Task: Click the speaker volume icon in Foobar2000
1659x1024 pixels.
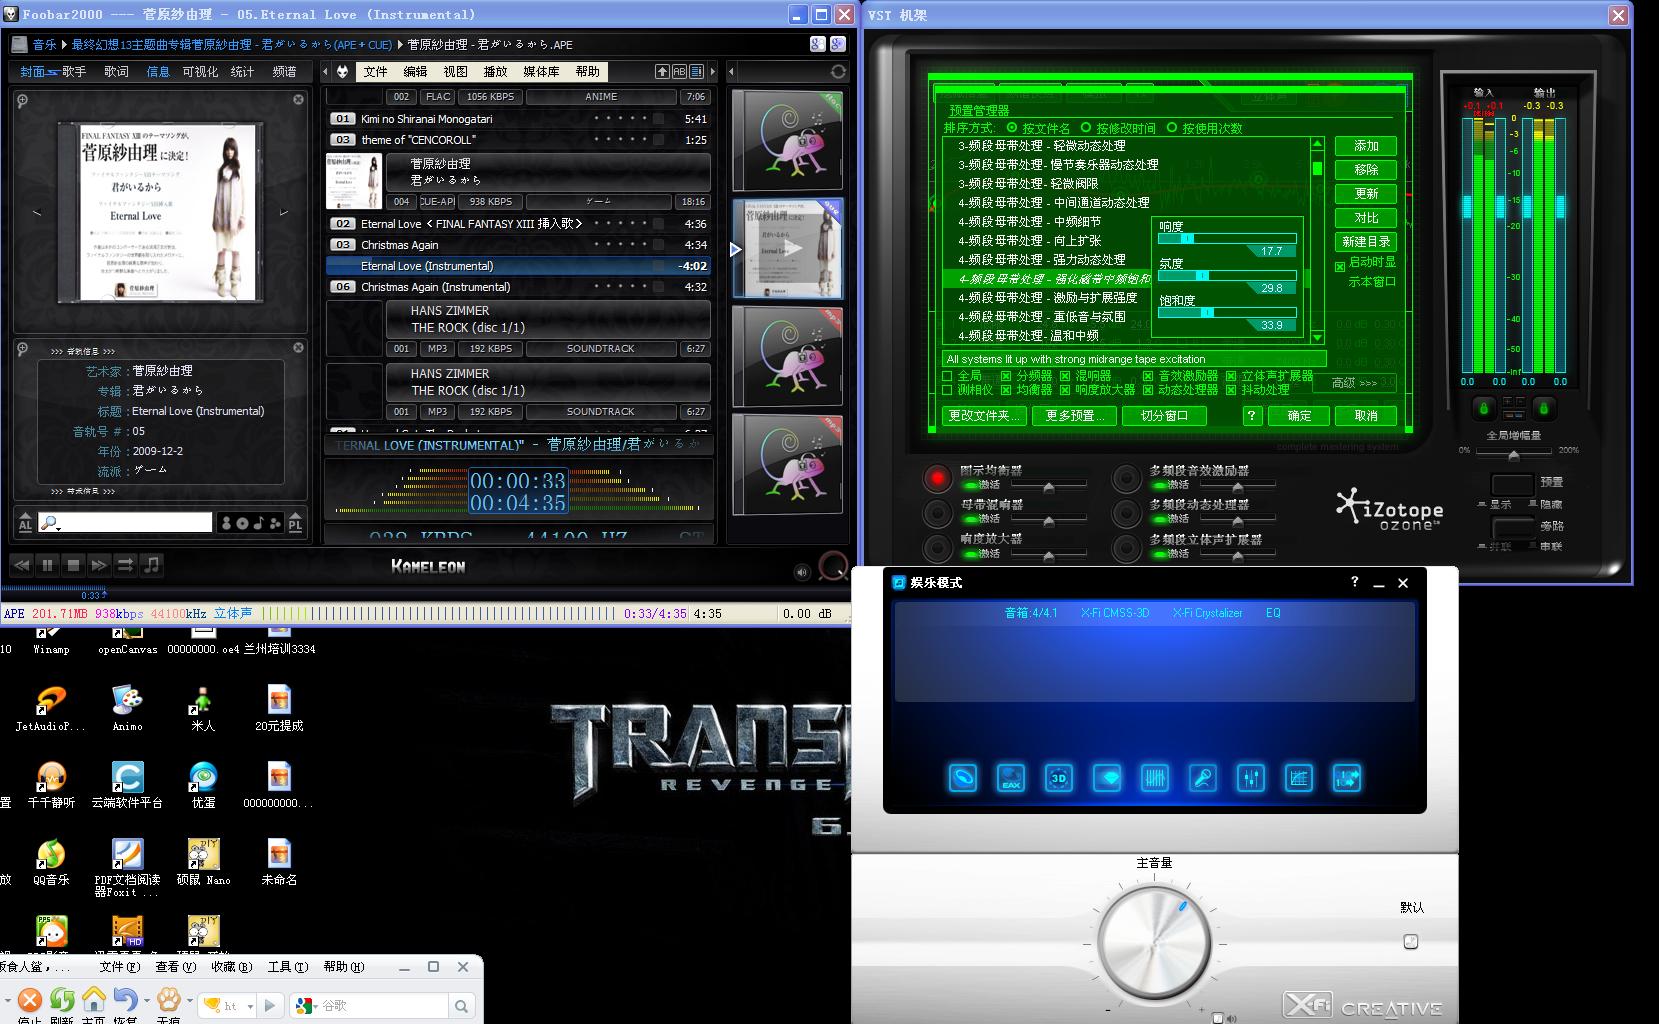Action: point(801,572)
